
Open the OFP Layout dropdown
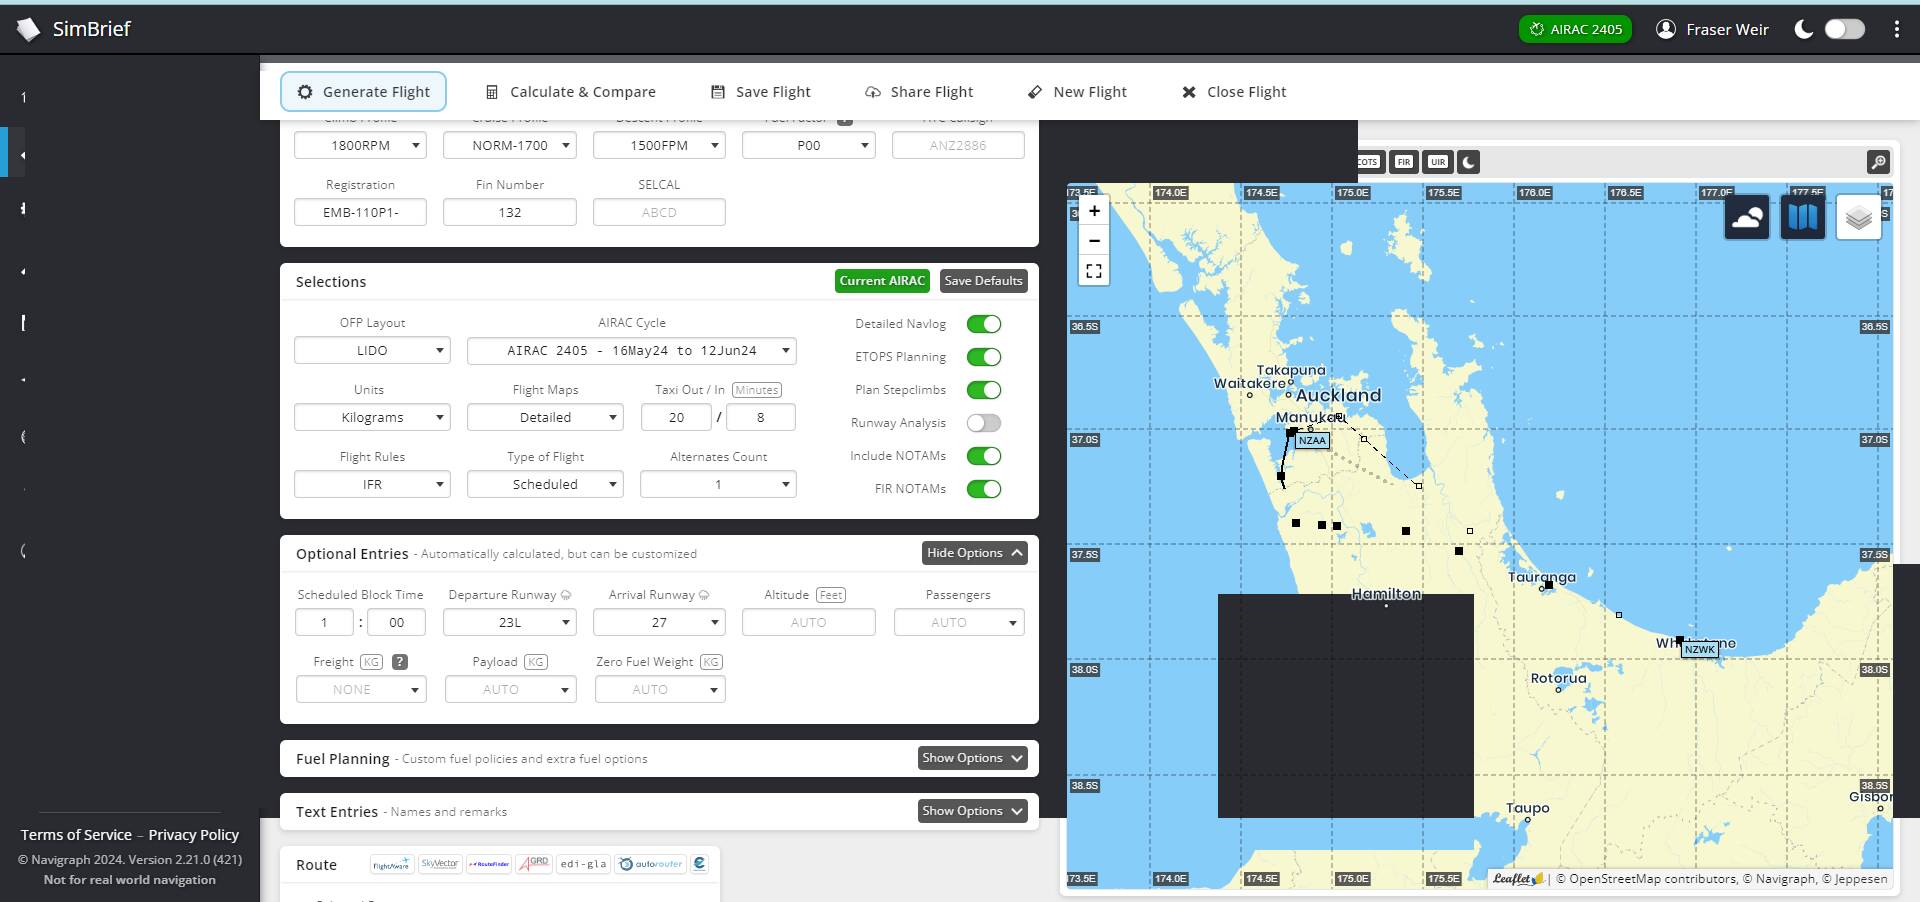click(372, 351)
